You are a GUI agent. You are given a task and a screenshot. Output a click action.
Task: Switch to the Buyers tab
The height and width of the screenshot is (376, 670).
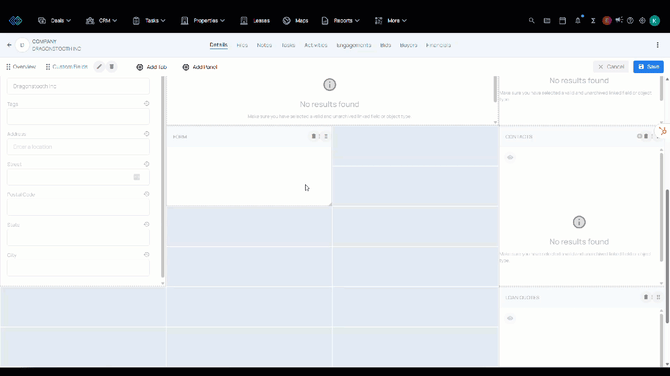[x=408, y=45]
